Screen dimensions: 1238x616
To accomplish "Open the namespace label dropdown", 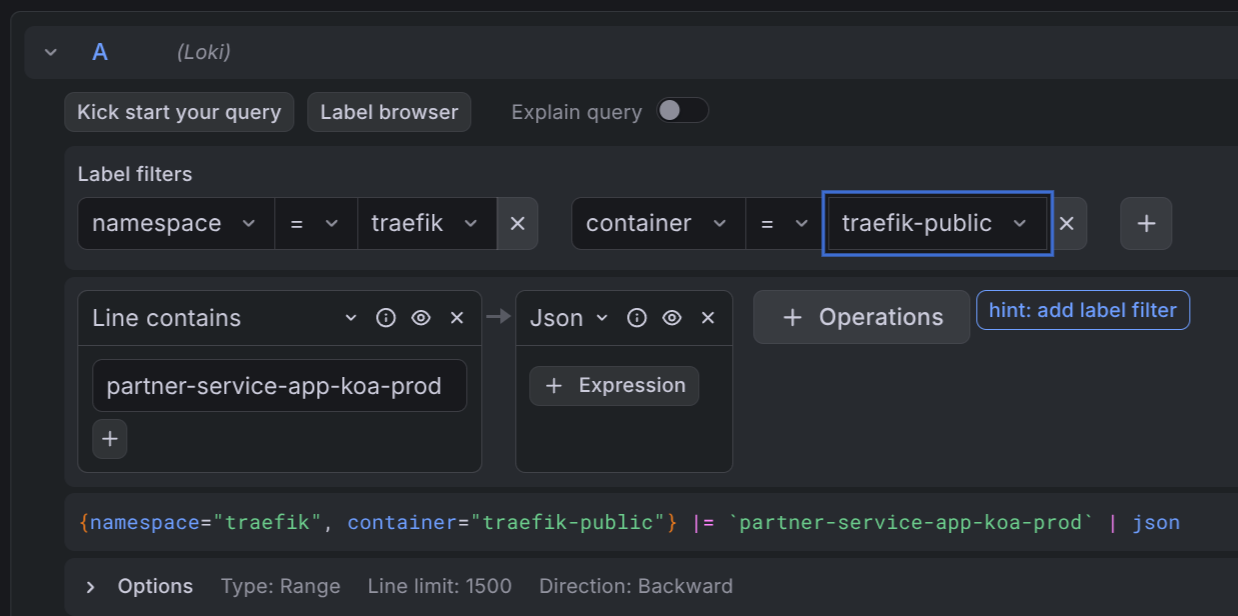I will (x=176, y=223).
